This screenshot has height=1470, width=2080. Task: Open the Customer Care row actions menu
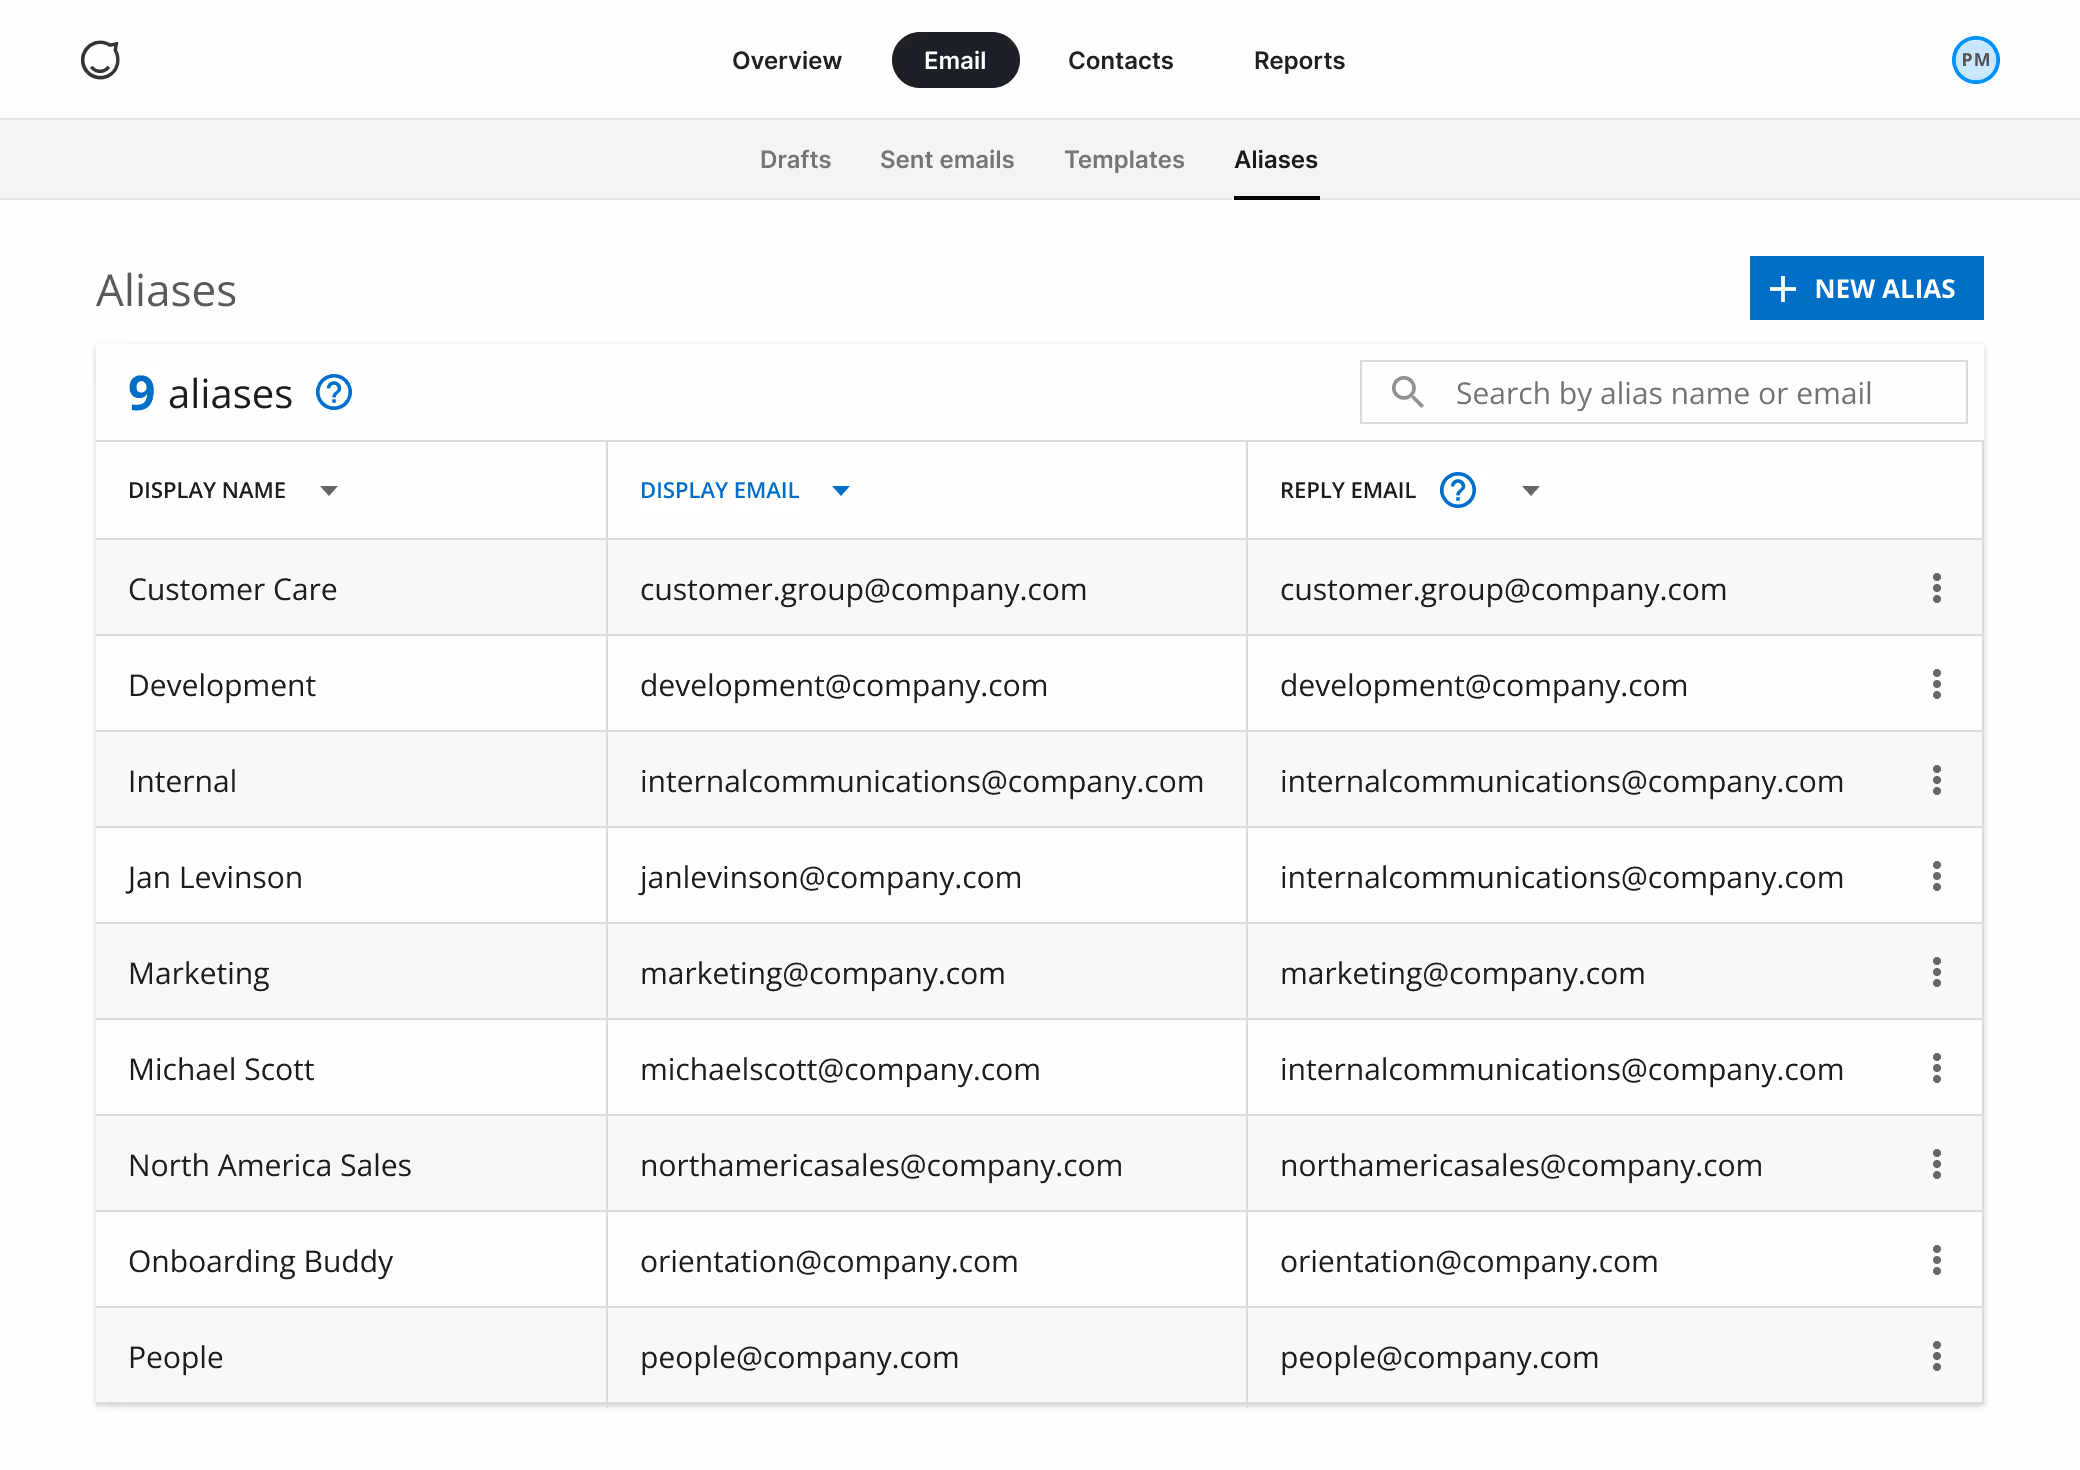pyautogui.click(x=1937, y=588)
